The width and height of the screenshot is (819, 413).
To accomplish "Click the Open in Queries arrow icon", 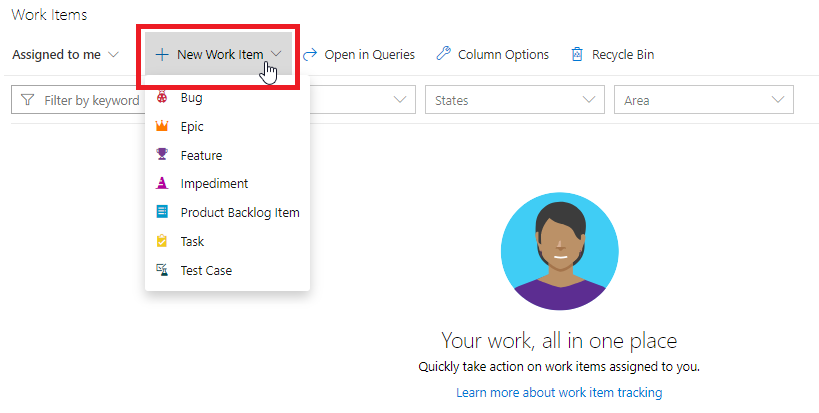I will (x=310, y=54).
